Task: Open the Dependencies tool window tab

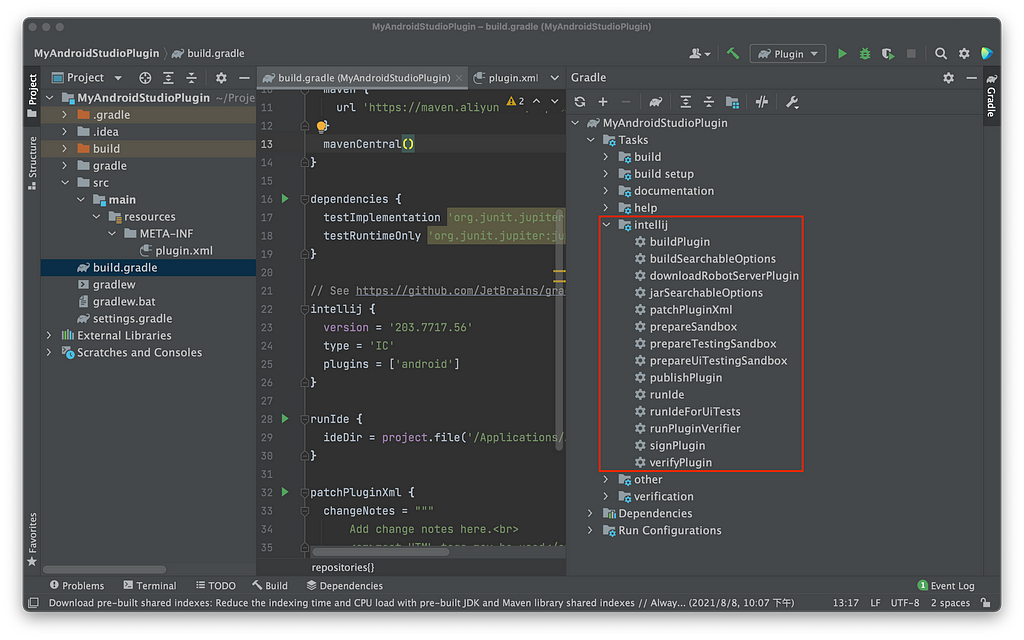Action: (x=345, y=585)
